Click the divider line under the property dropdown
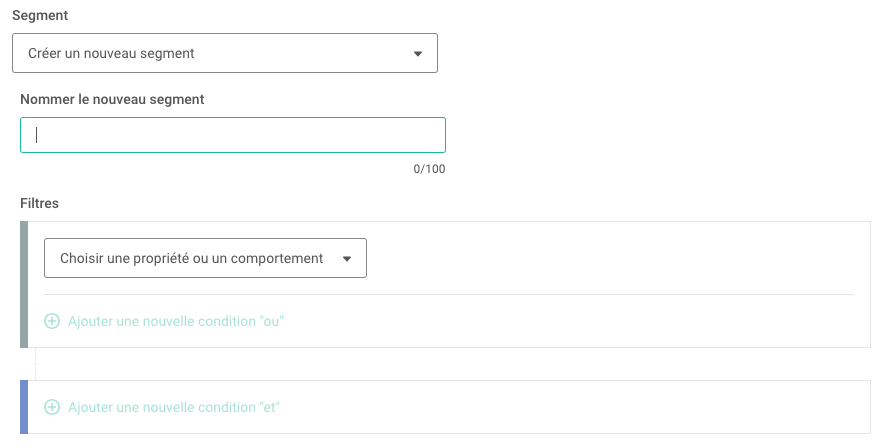This screenshot has width=887, height=448. 449,294
